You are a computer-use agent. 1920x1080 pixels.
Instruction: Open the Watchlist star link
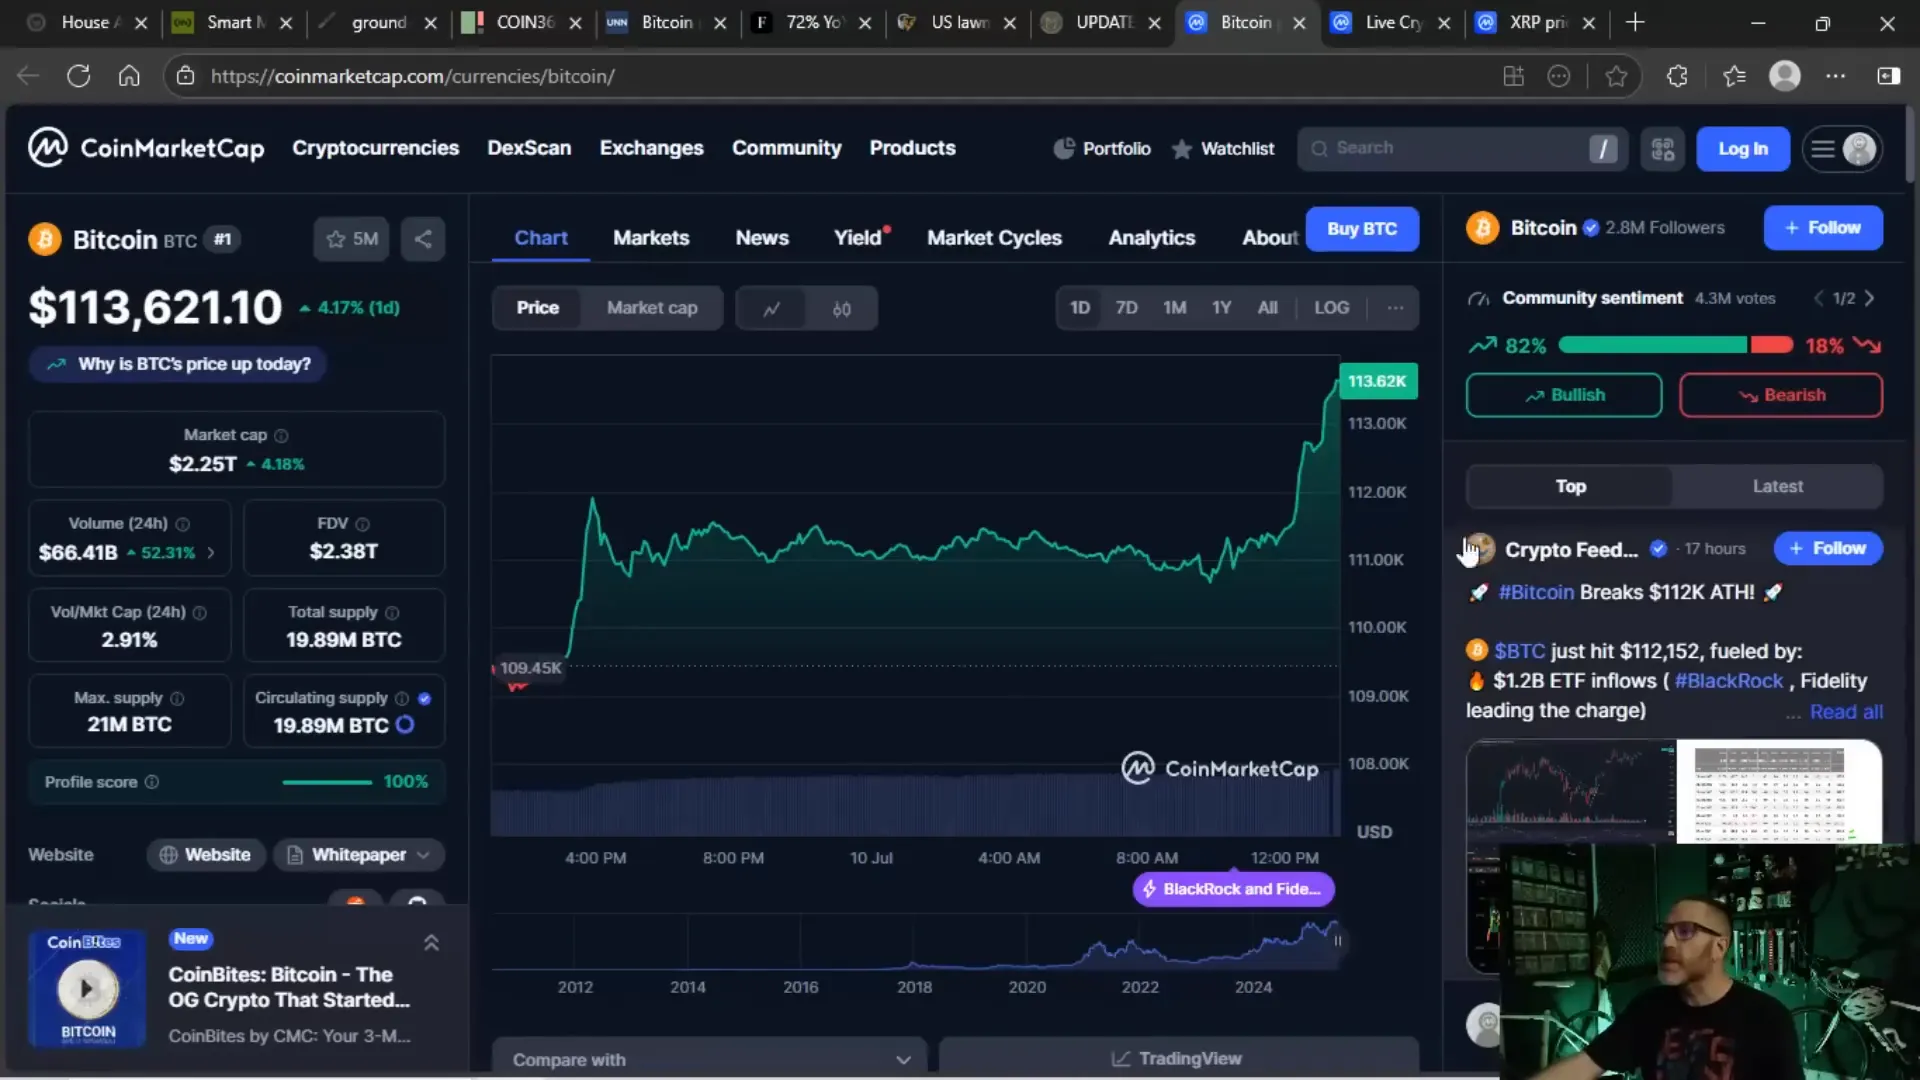(1222, 148)
